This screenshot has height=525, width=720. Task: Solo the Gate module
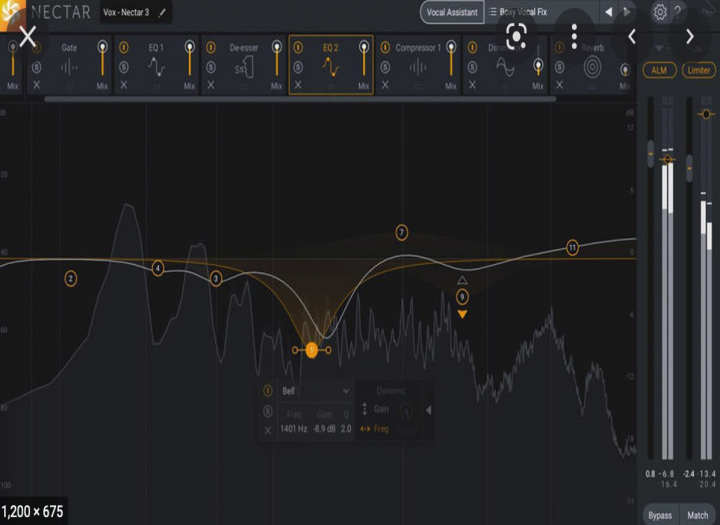(x=37, y=68)
